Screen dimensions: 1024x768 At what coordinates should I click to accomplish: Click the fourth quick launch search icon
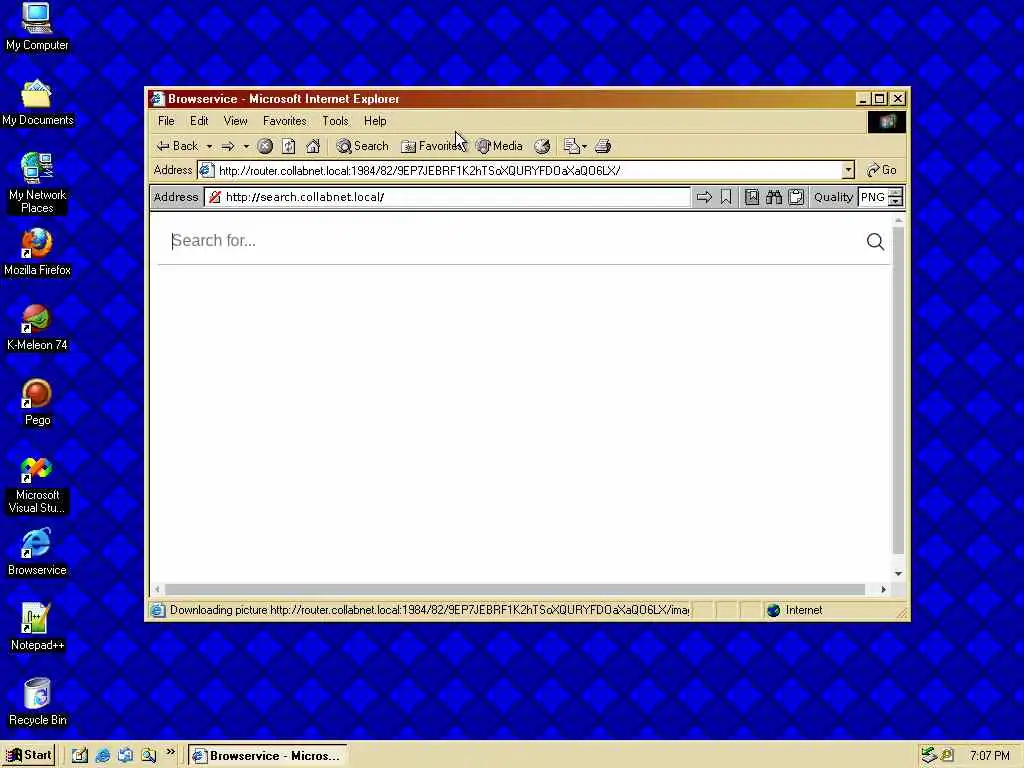(x=149, y=756)
